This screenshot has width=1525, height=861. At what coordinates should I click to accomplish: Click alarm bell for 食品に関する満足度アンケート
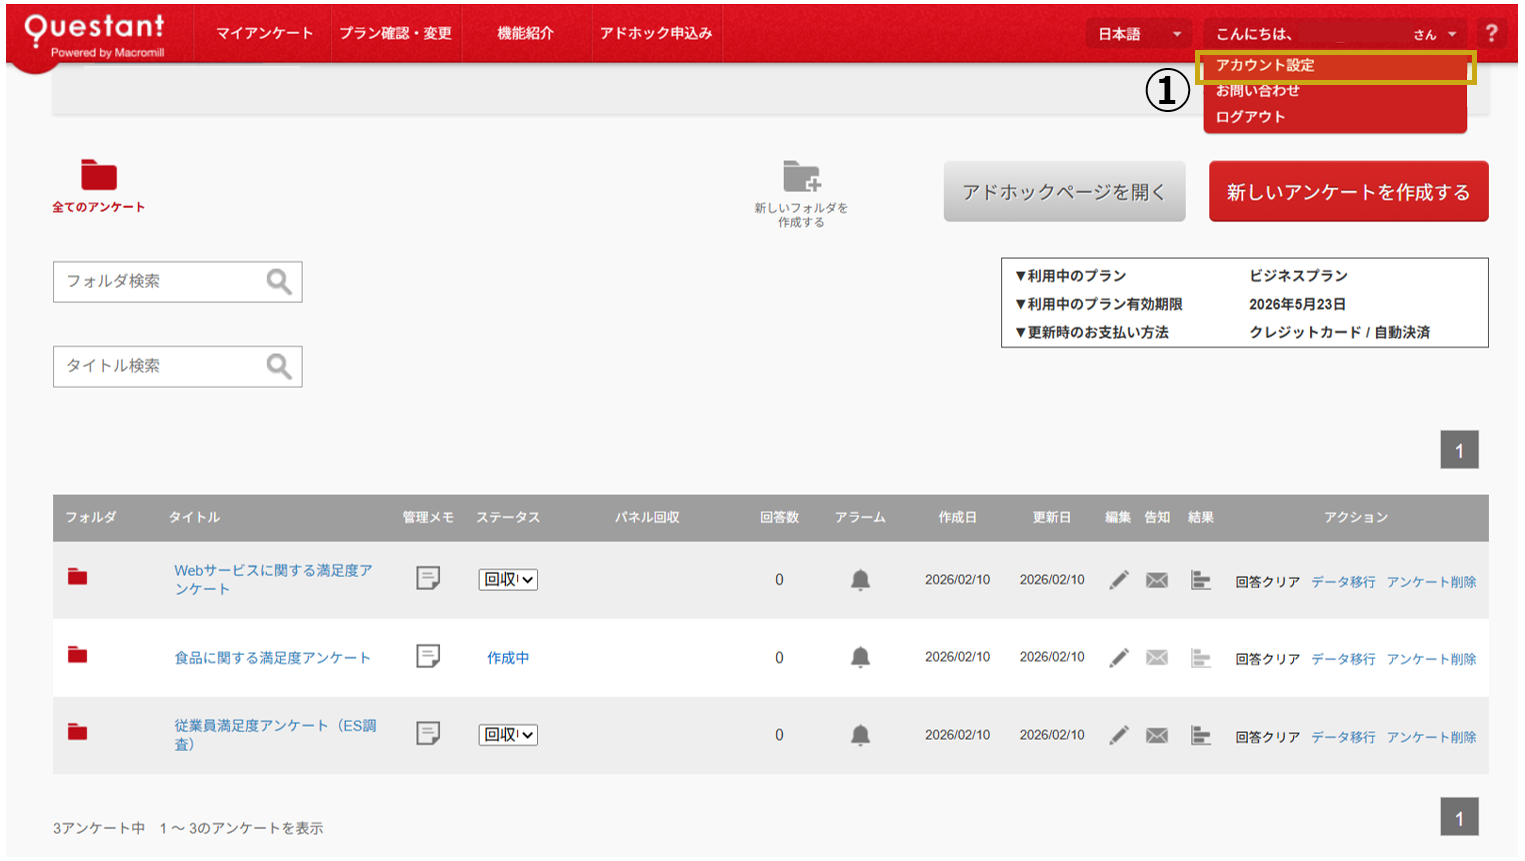[860, 657]
